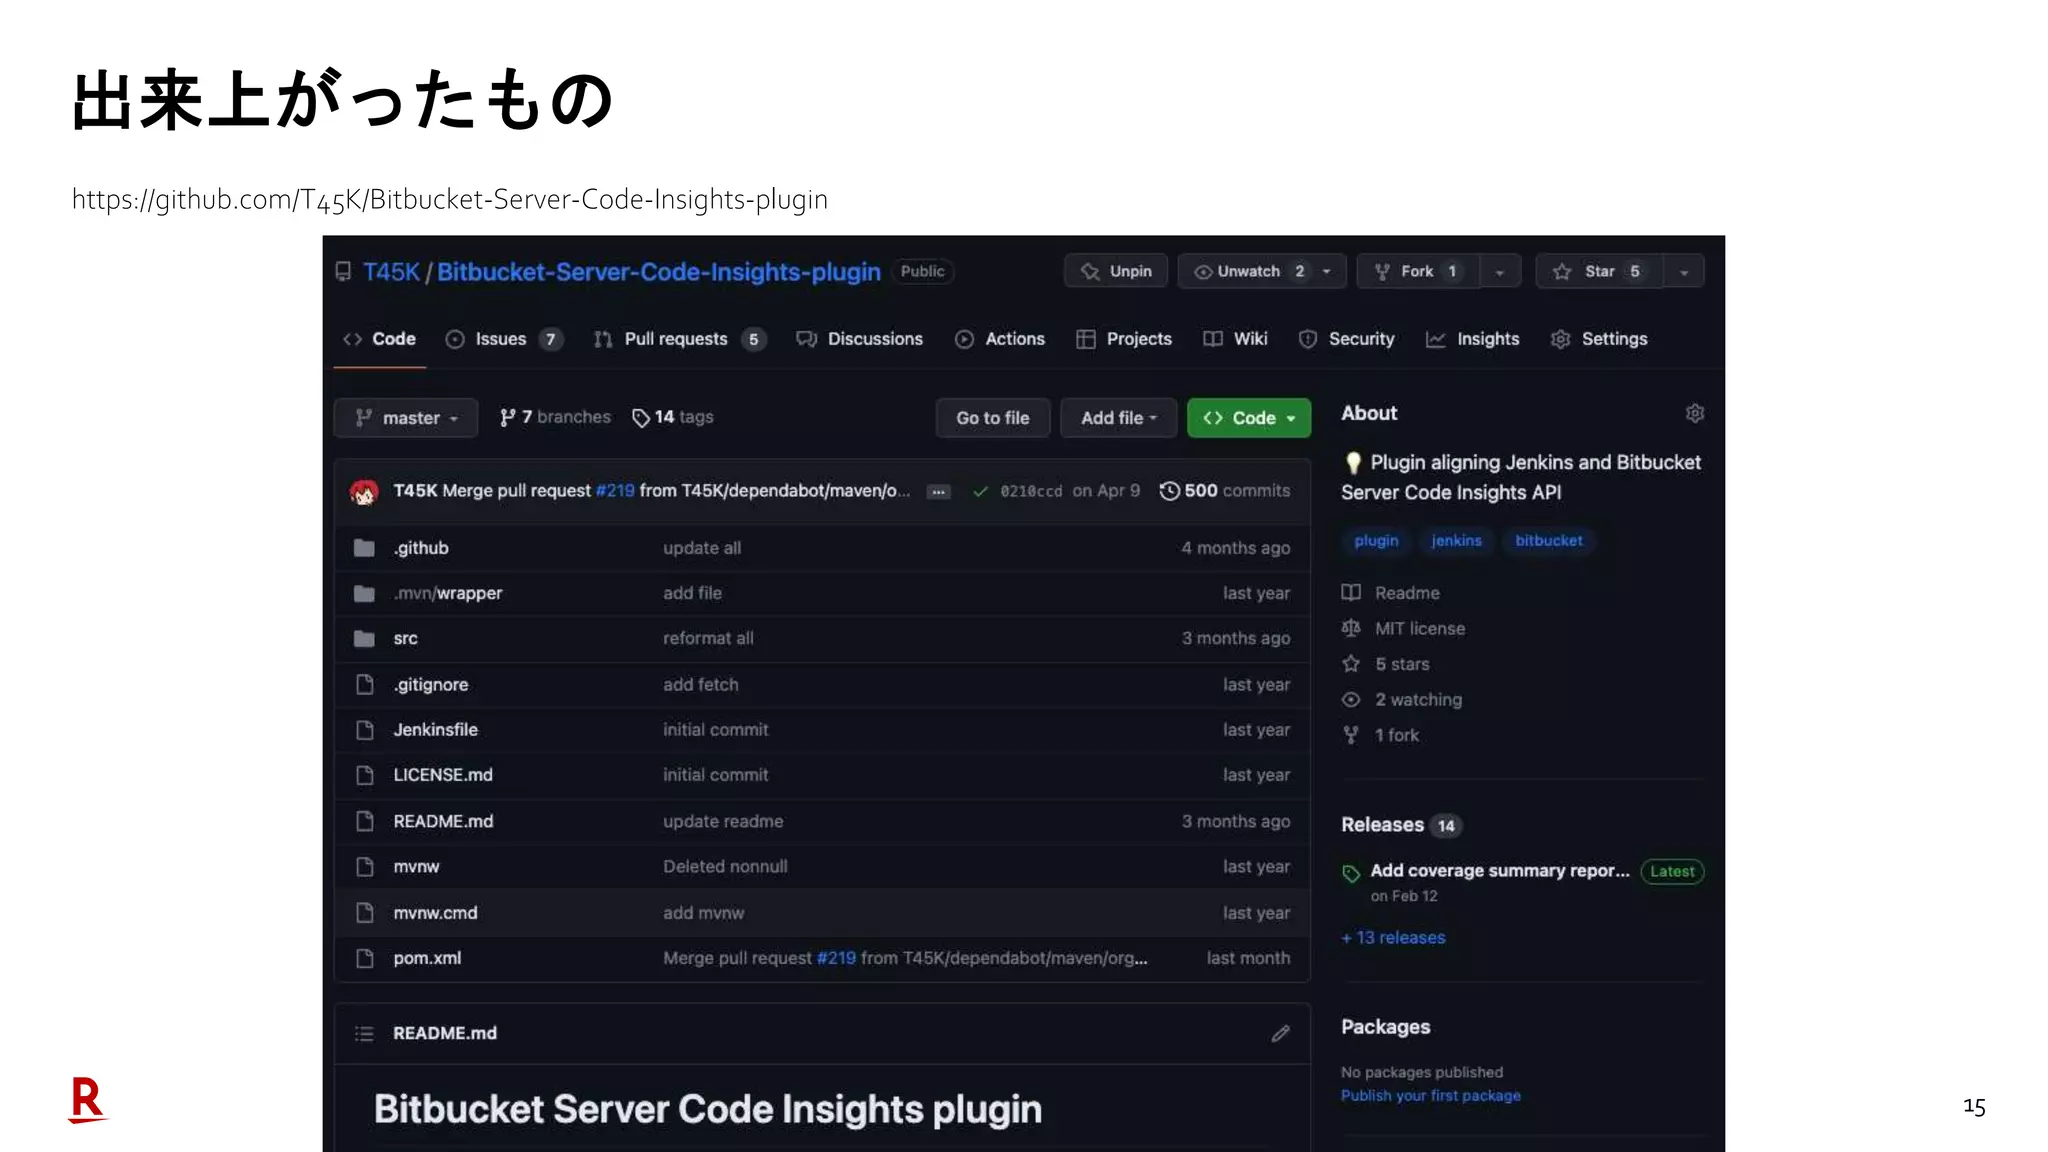
Task: Open the Pull requests tab
Action: coord(679,339)
